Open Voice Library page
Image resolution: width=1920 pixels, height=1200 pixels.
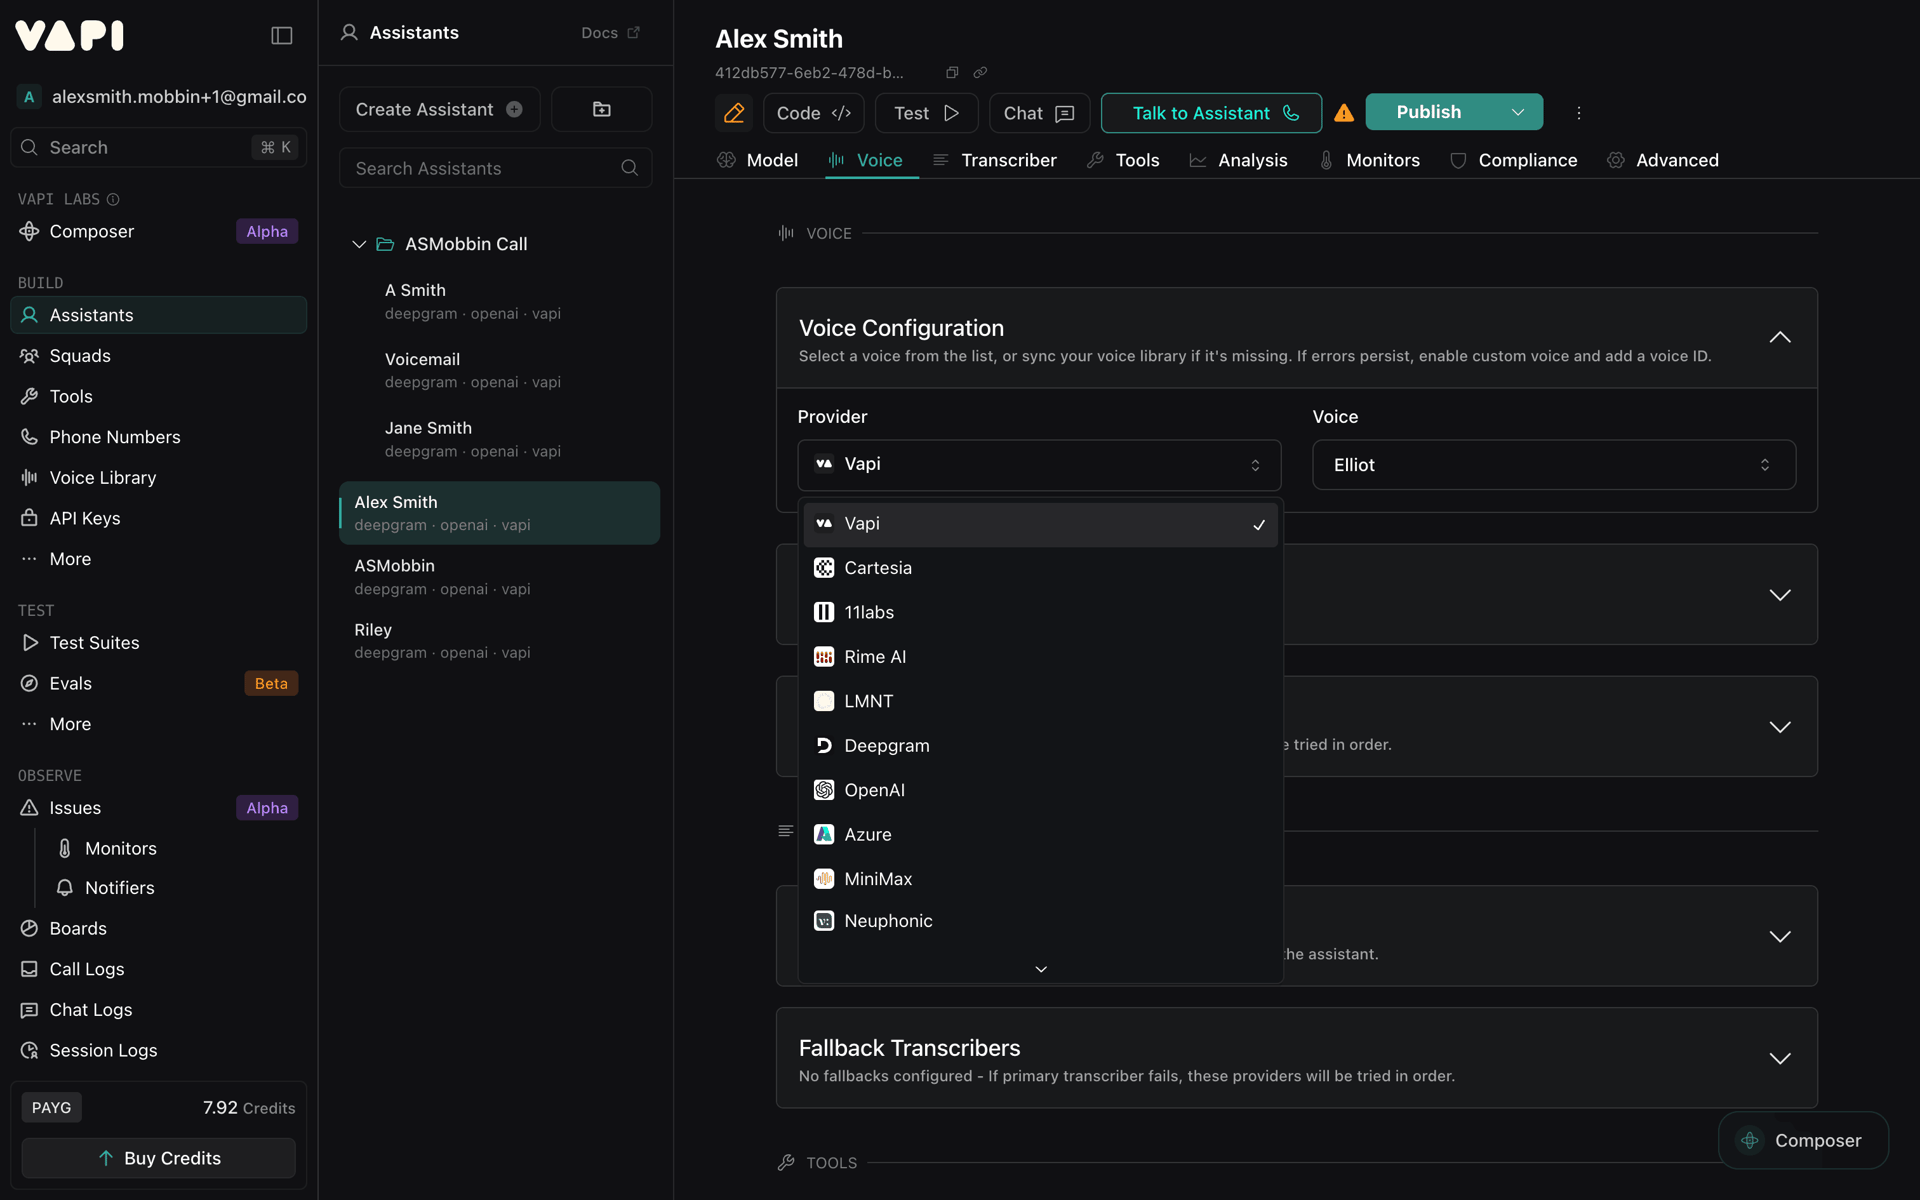(x=158, y=478)
